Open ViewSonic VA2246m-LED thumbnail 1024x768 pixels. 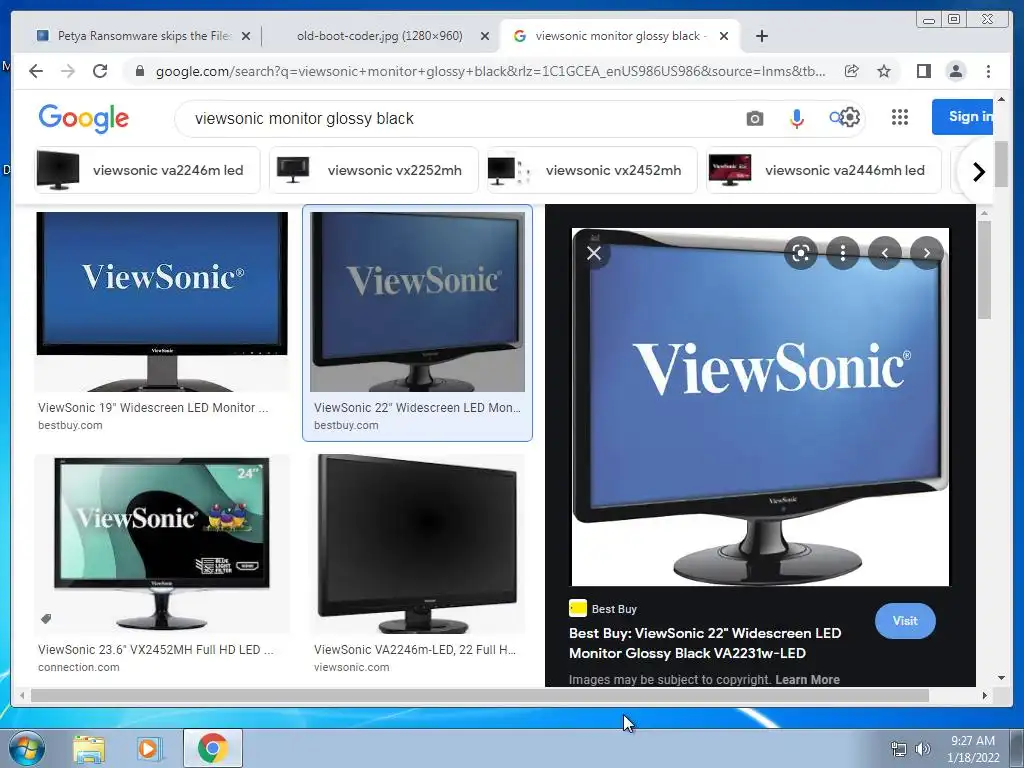[x=417, y=544]
